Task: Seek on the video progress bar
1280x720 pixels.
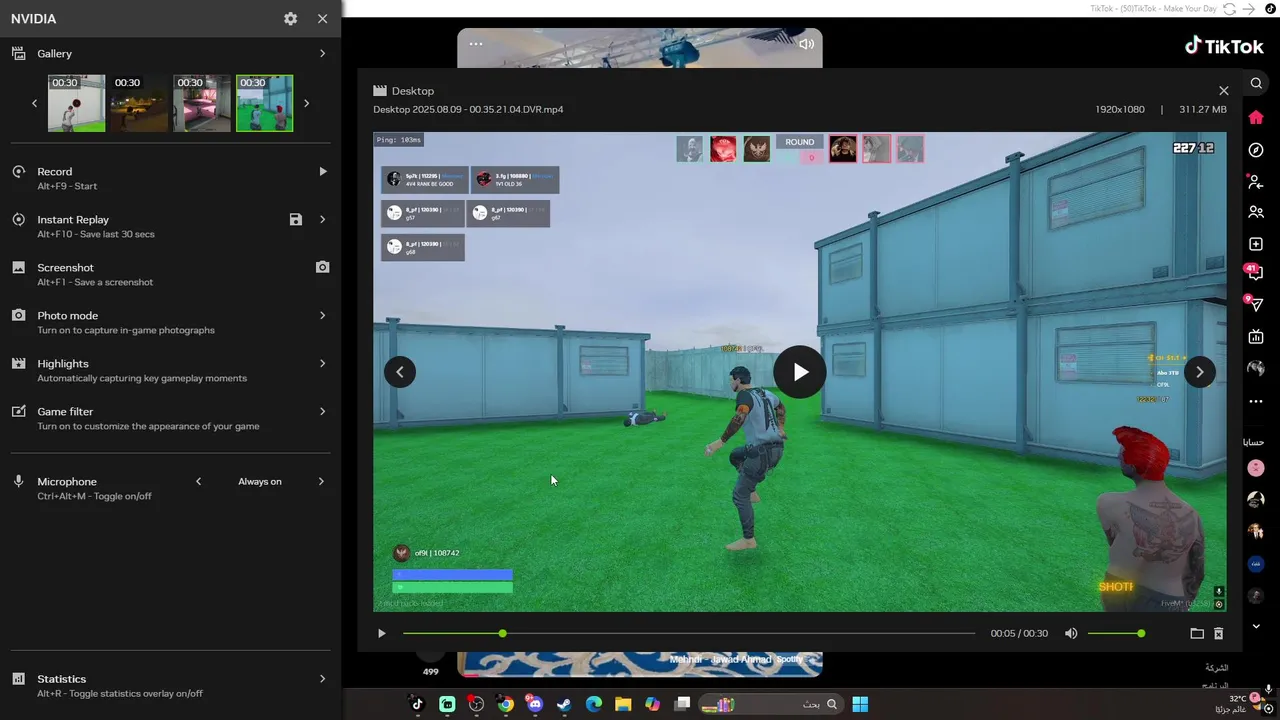Action: tap(689, 633)
